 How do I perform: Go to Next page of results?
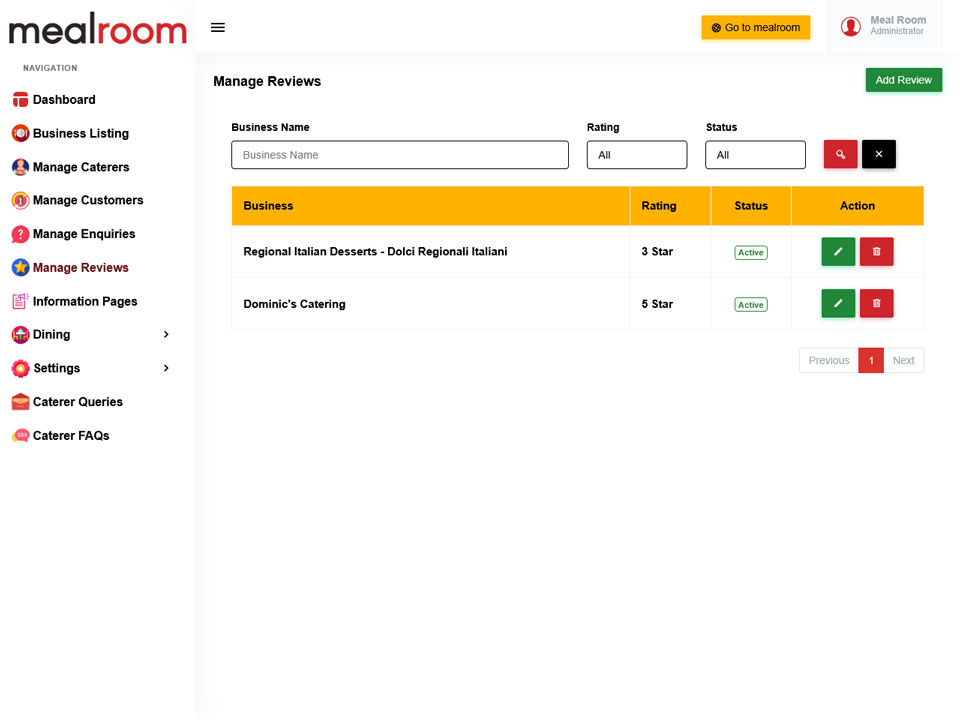(903, 361)
